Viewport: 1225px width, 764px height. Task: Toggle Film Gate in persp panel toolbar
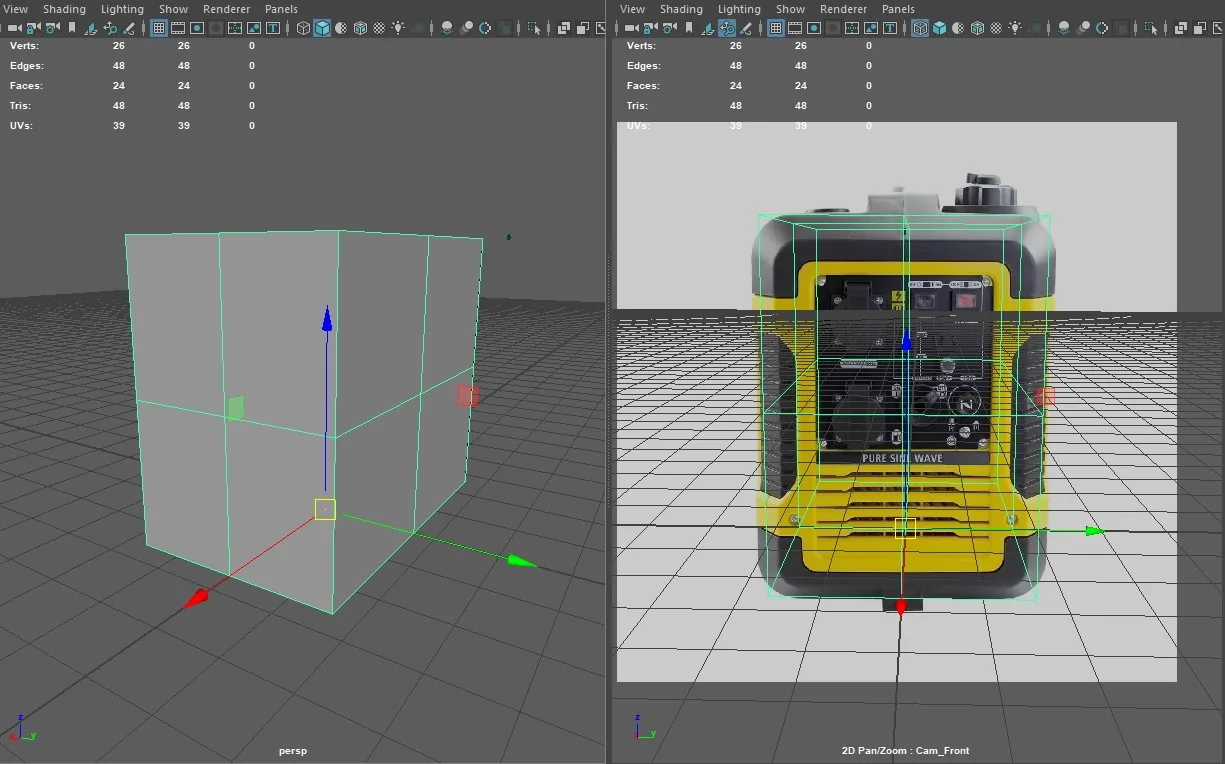pyautogui.click(x=178, y=29)
